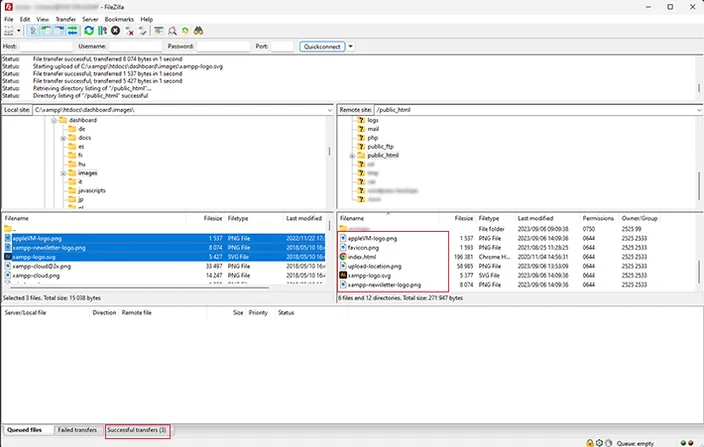704x447 pixels.
Task: Click the lock encryption icon in status bar
Action: tap(590, 443)
